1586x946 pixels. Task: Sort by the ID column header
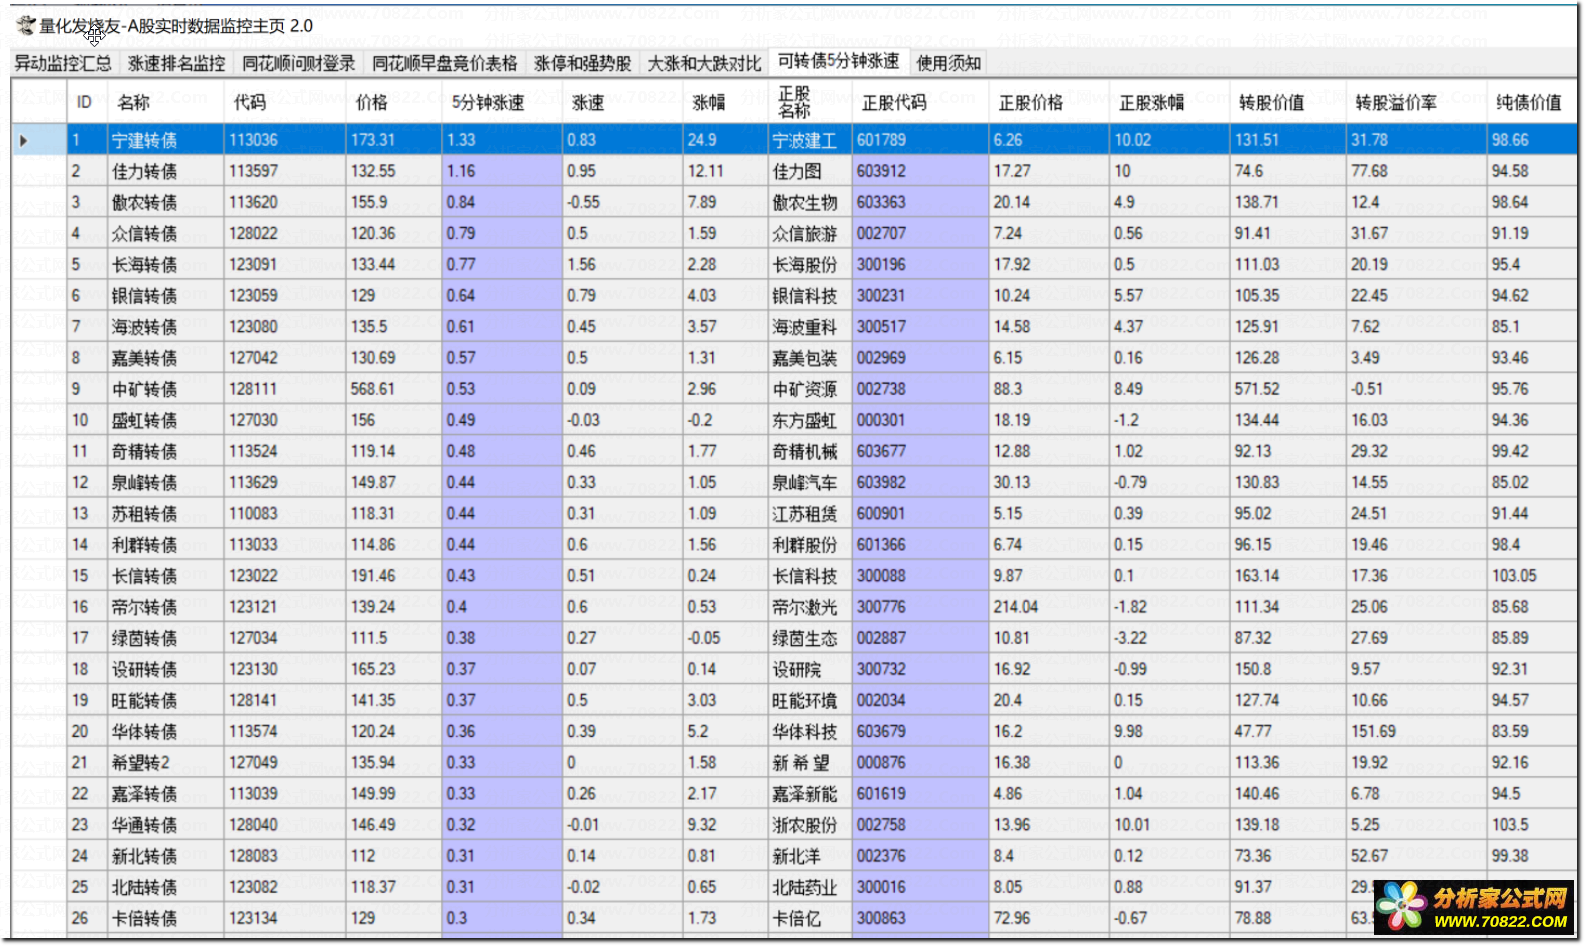pyautogui.click(x=87, y=102)
